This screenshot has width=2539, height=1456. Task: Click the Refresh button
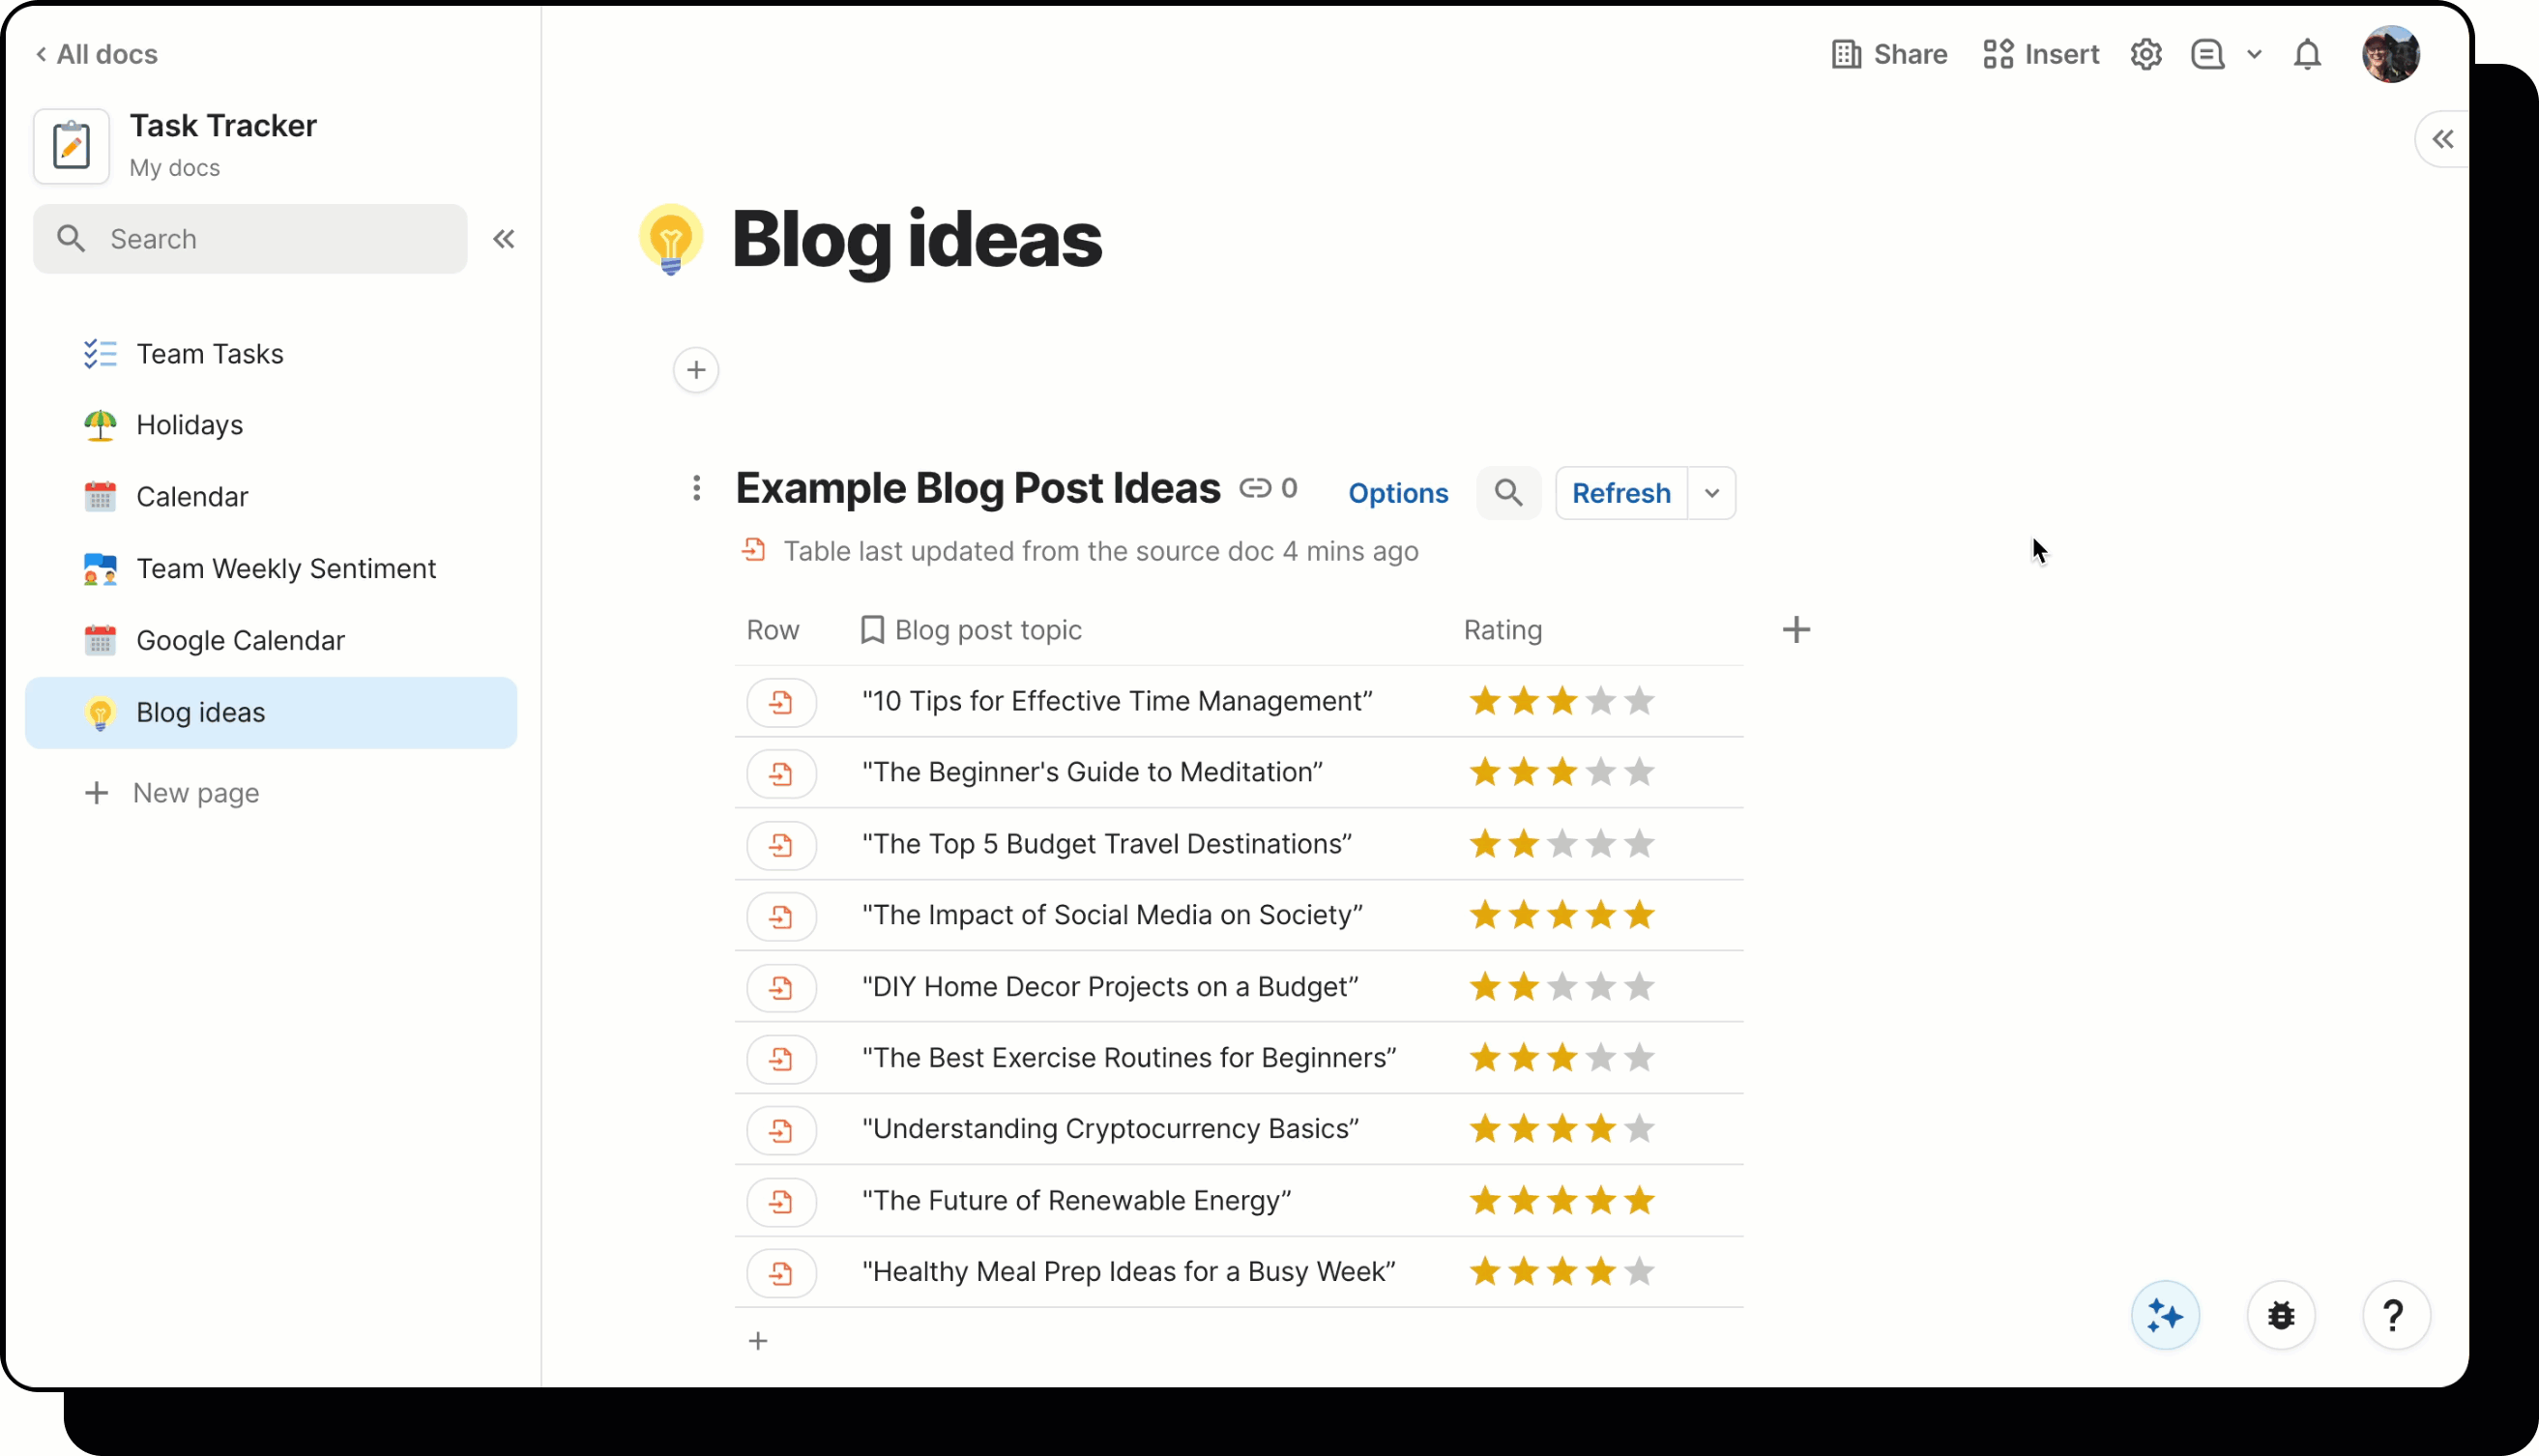[1621, 493]
